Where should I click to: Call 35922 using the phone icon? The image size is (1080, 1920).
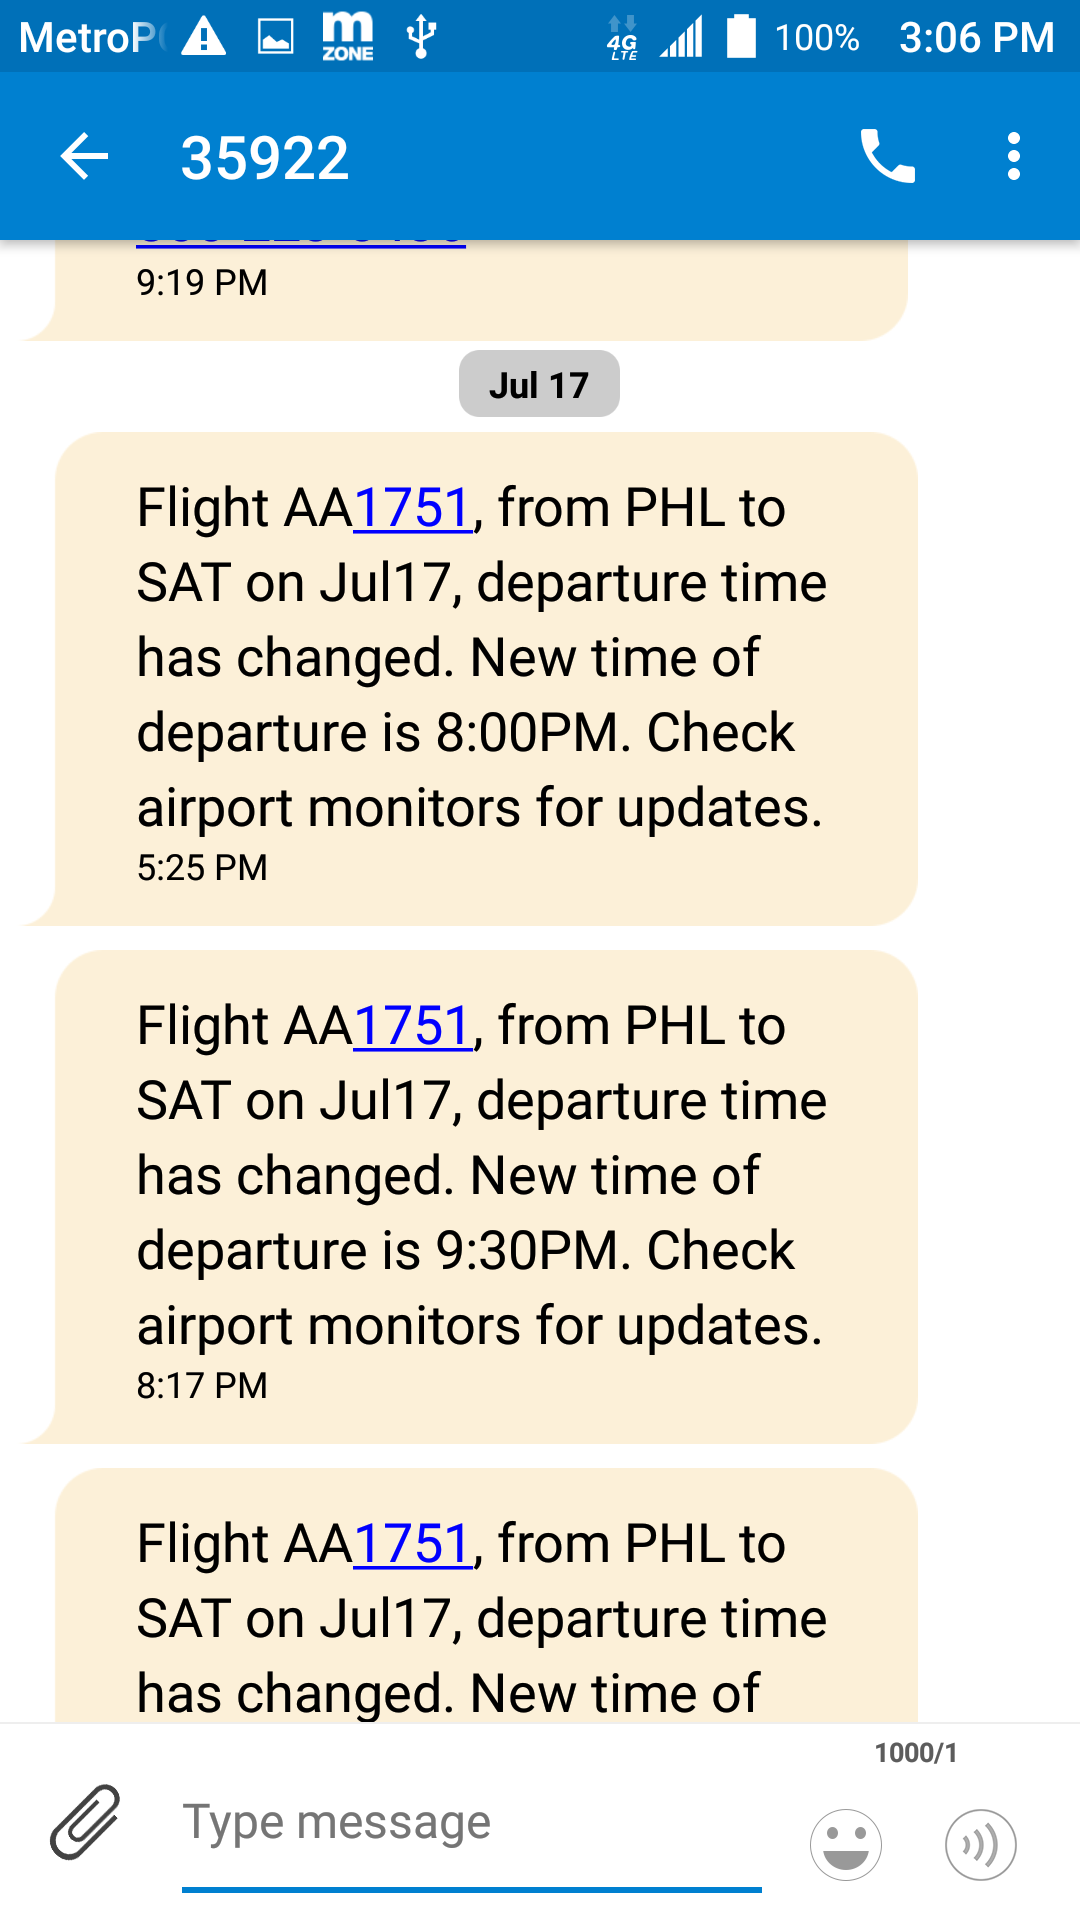[x=887, y=157]
